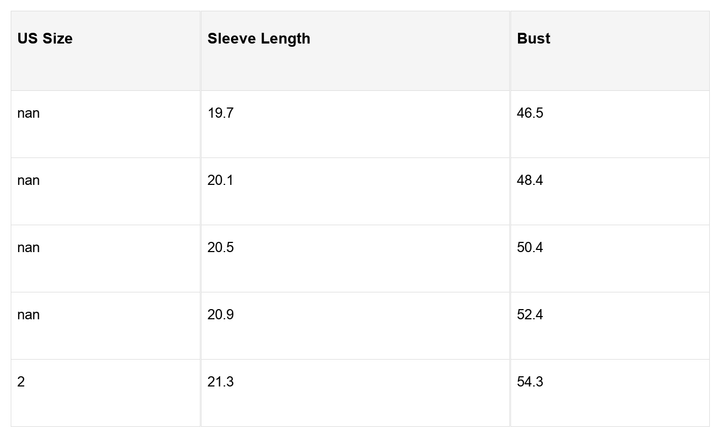The image size is (720, 437).
Task: Click the US Size column header
Action: click(45, 39)
